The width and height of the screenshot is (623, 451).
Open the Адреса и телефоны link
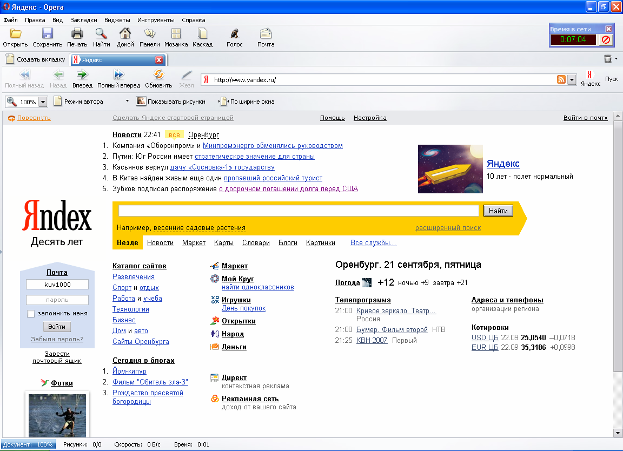(507, 300)
